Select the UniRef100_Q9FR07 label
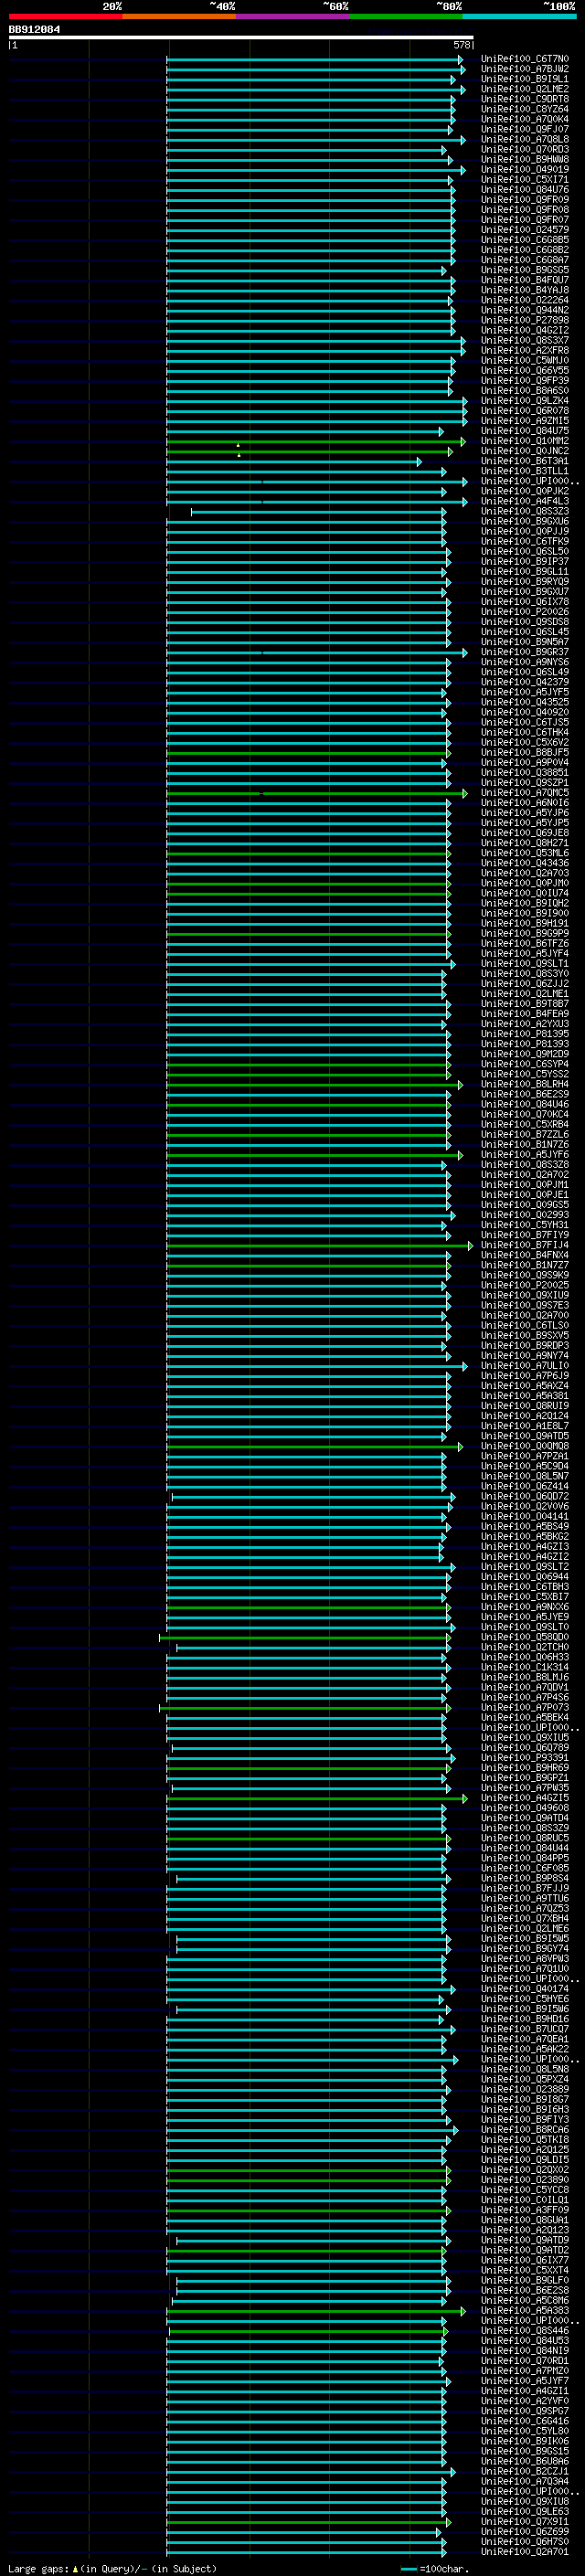This screenshot has width=585, height=2576. click(x=525, y=219)
